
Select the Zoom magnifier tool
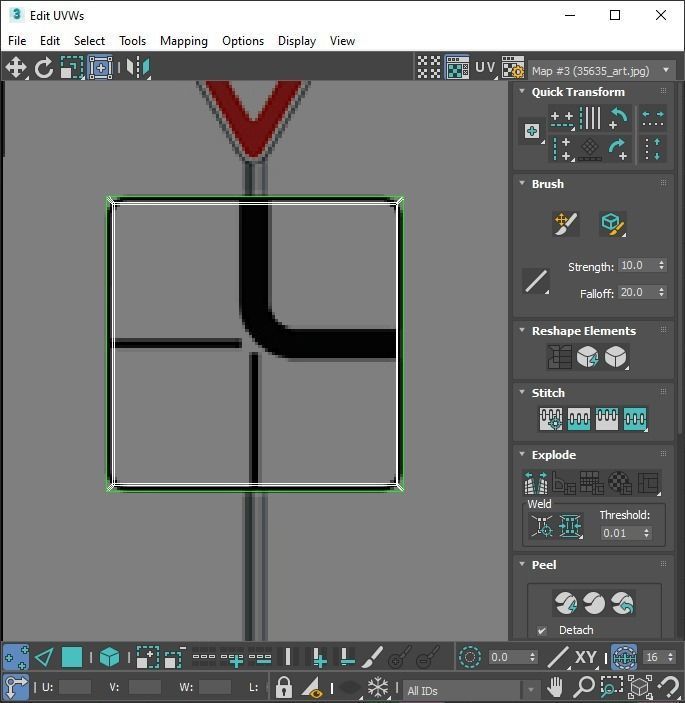[x=584, y=687]
